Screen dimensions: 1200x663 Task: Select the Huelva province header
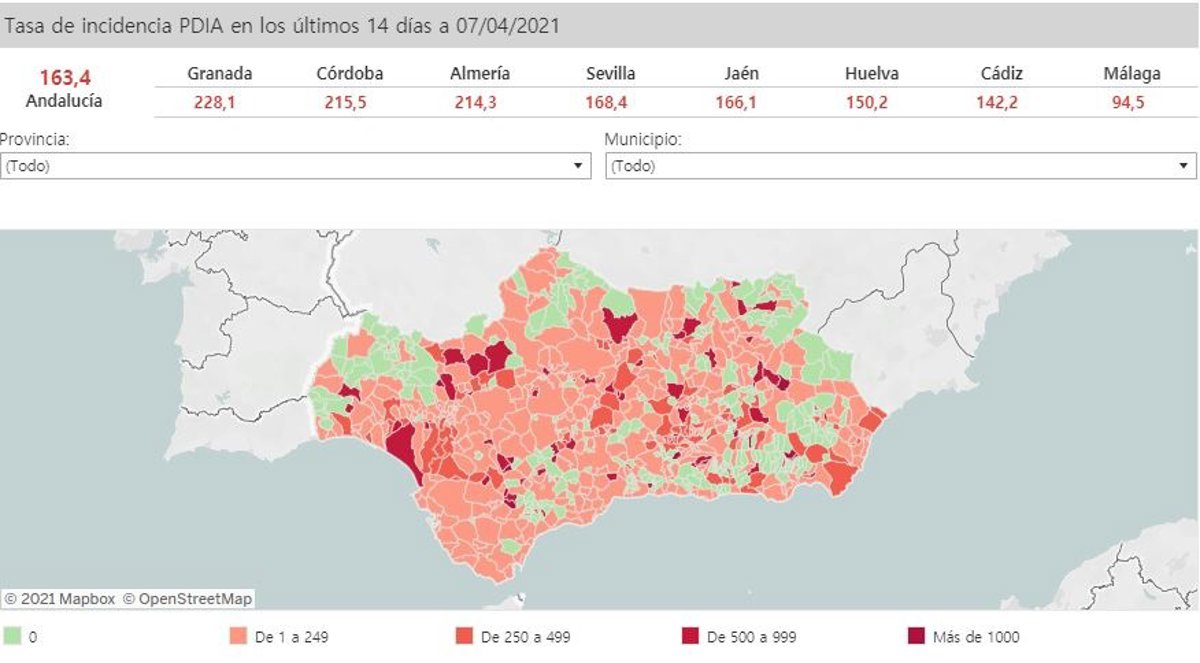pos(871,73)
